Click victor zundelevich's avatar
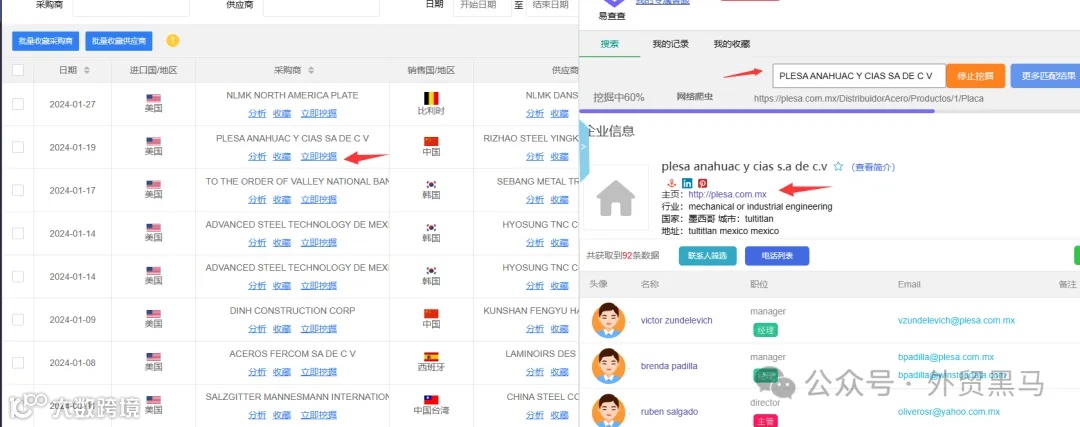Image resolution: width=1080 pixels, height=427 pixels. point(608,320)
